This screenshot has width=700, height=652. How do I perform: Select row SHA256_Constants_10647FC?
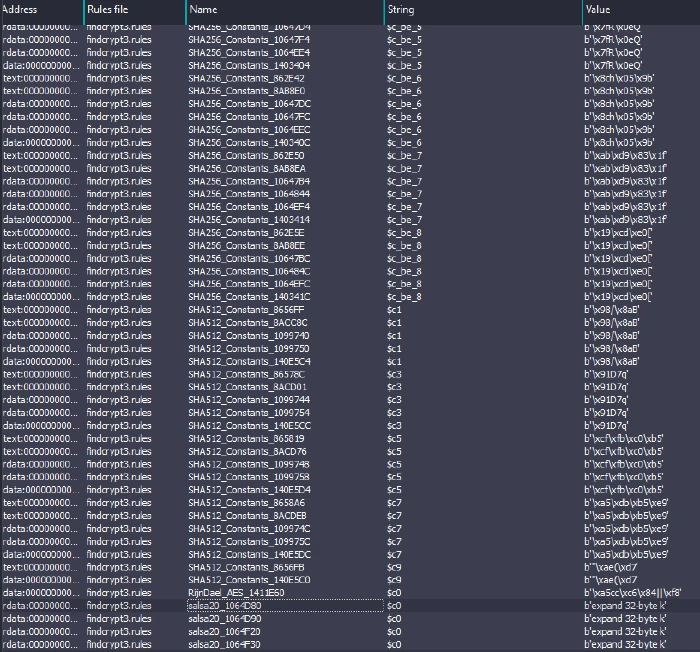350,117
